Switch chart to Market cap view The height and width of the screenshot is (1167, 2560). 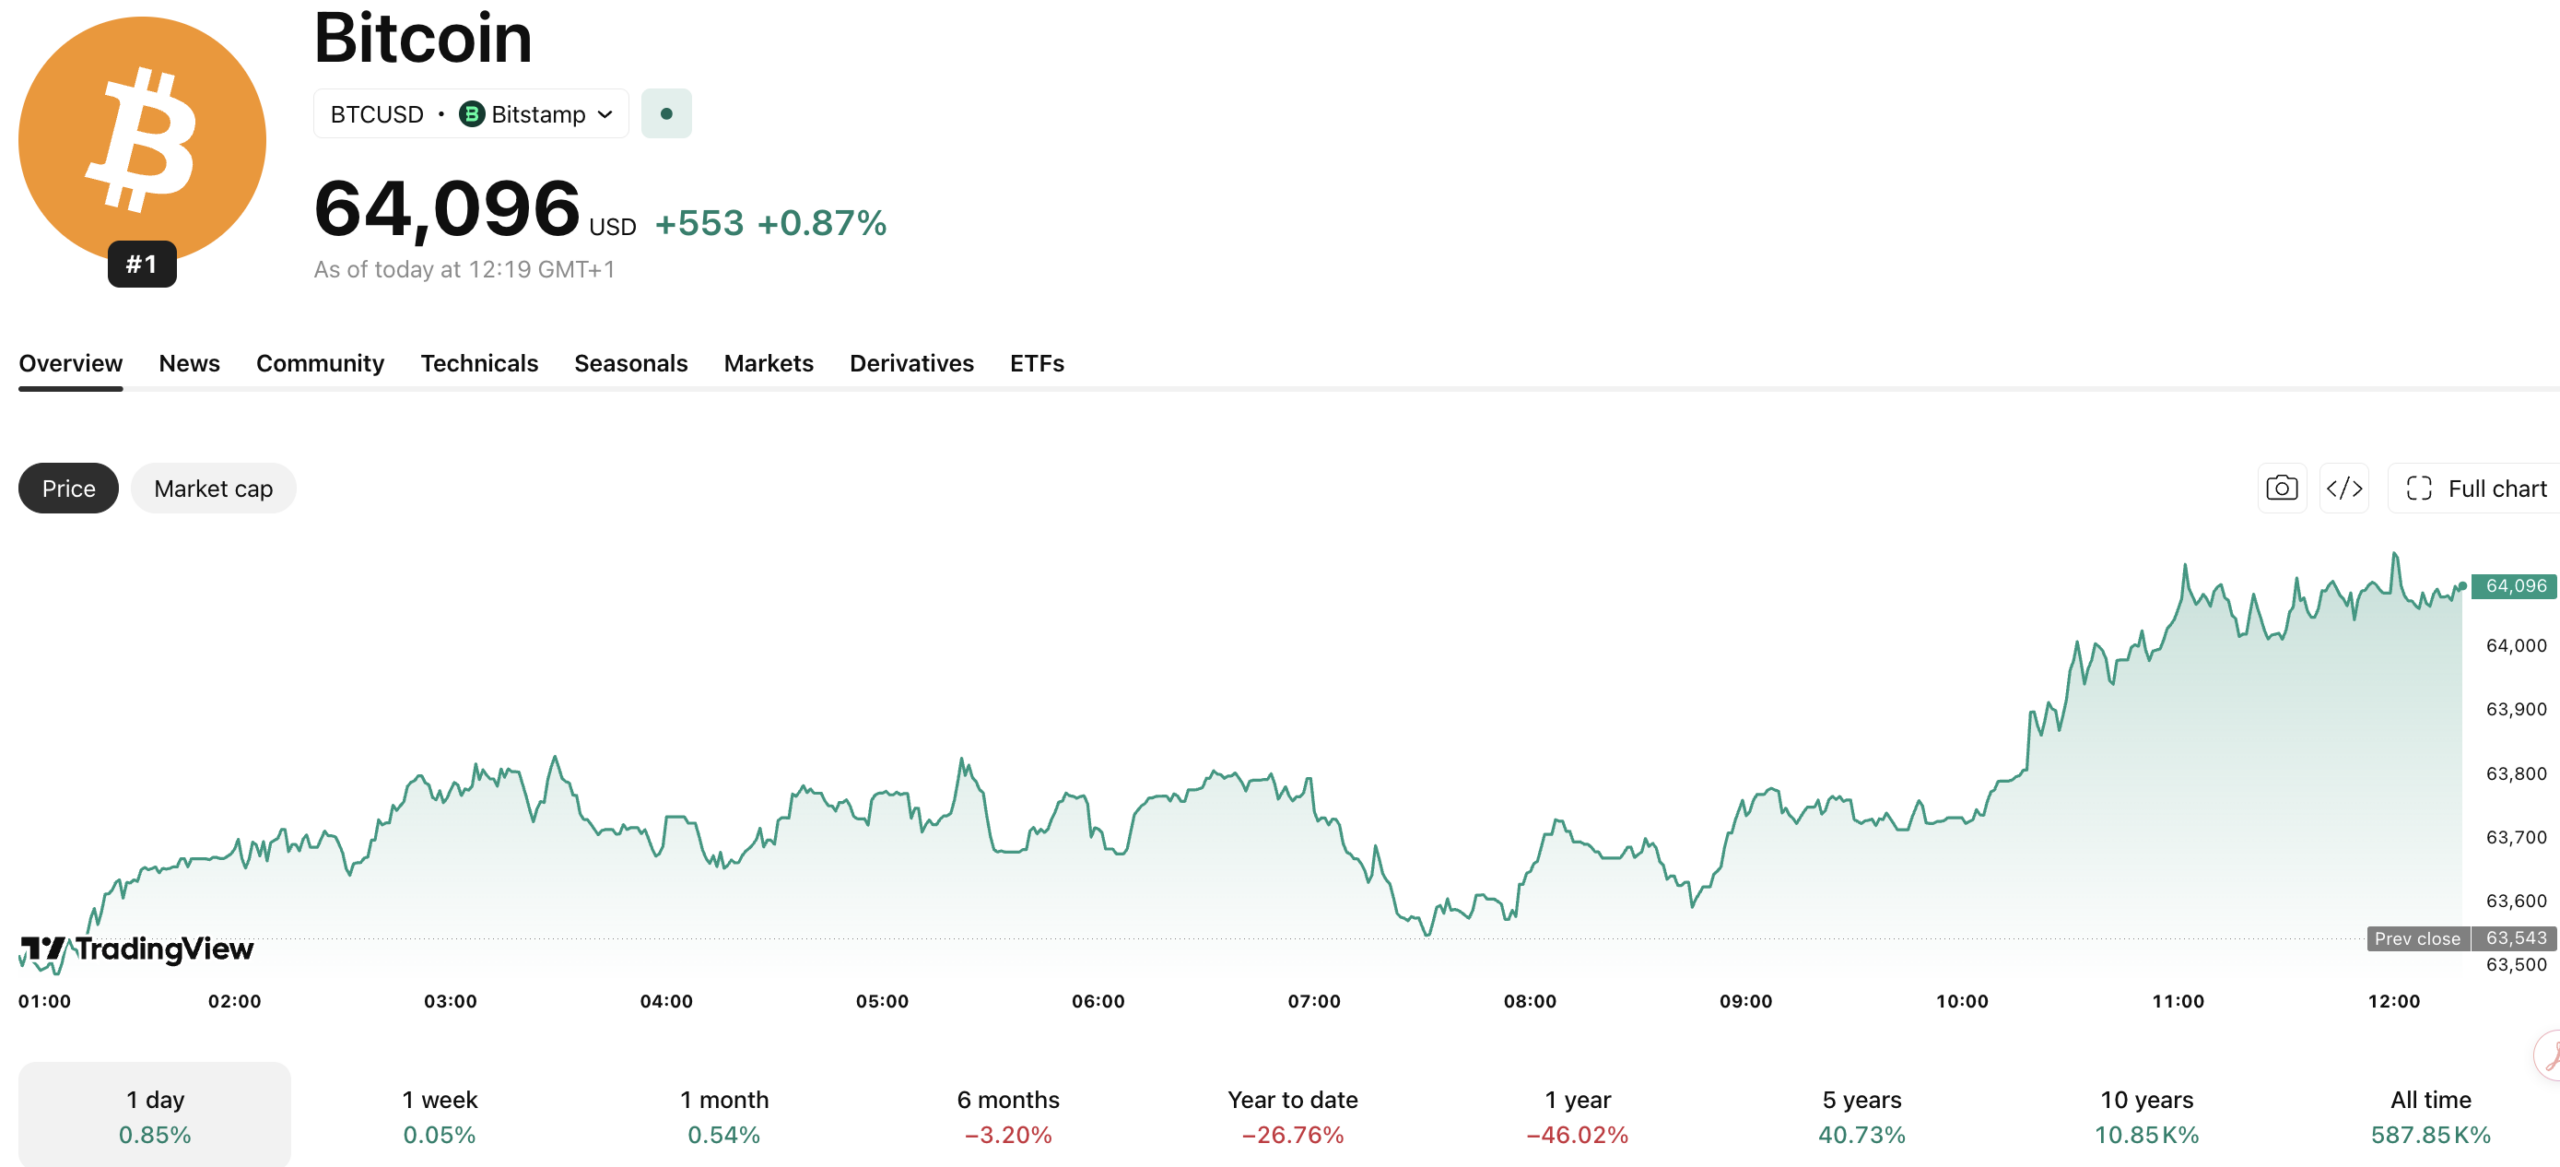tap(213, 488)
